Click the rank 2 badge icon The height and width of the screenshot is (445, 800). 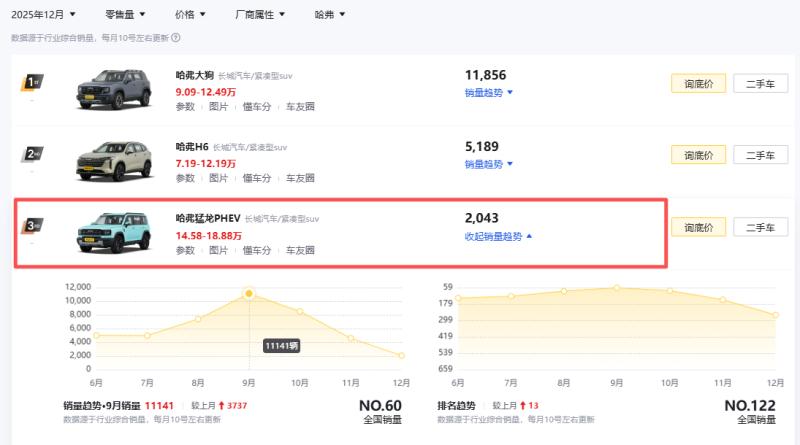[x=32, y=154]
